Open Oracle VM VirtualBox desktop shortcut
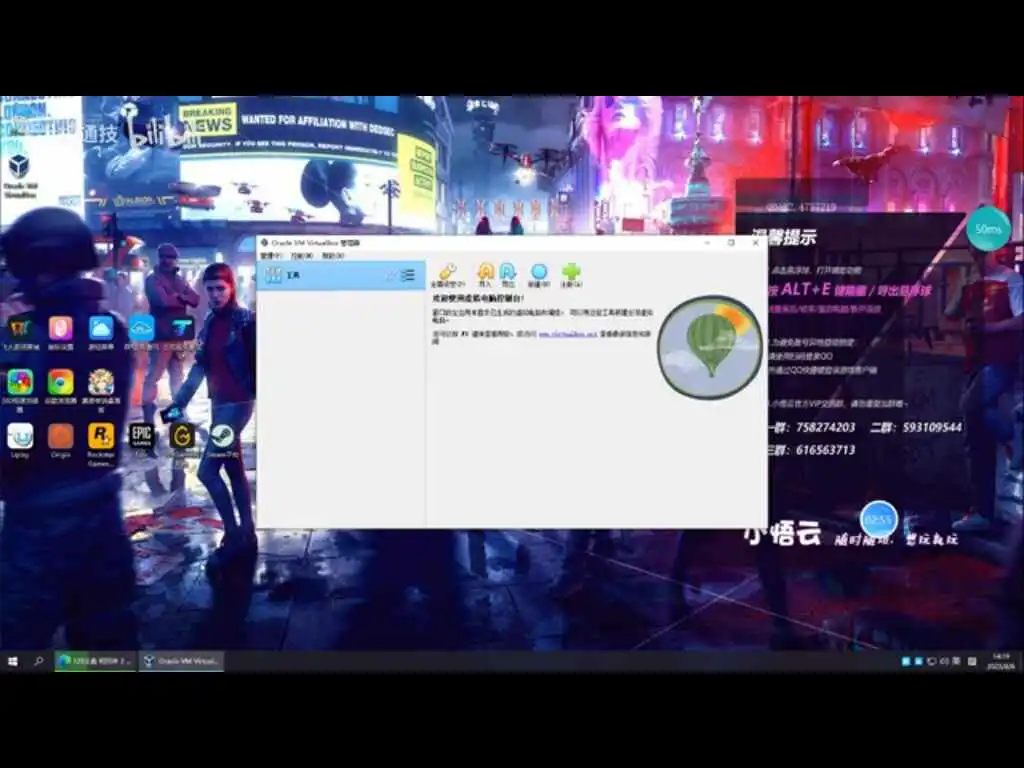This screenshot has height=768, width=1024. pos(20,176)
